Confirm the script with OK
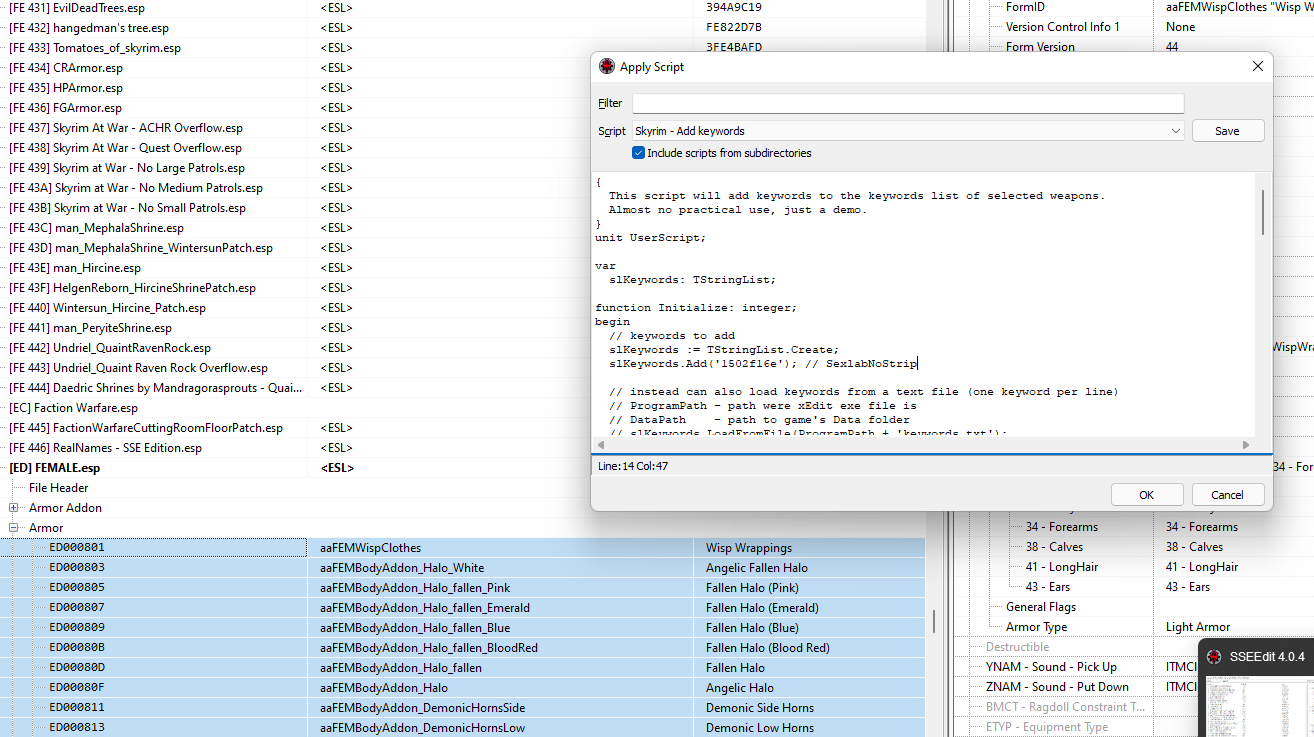Viewport: 1314px width, 737px height. [1147, 495]
